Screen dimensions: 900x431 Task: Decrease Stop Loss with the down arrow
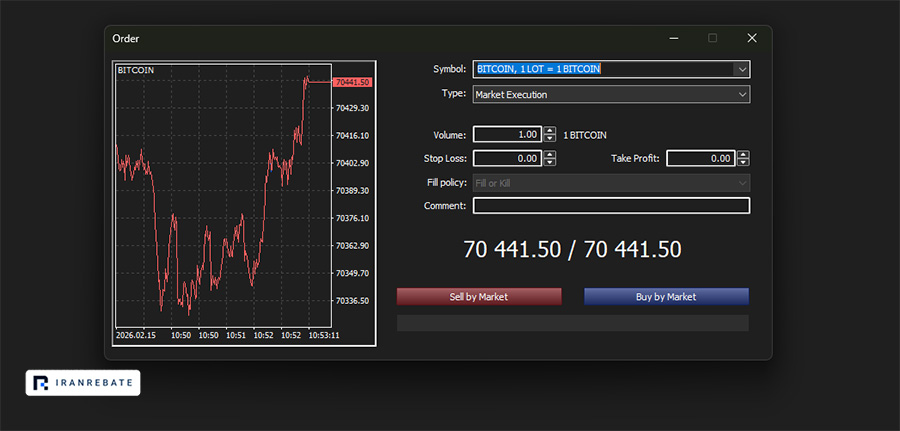click(x=550, y=162)
